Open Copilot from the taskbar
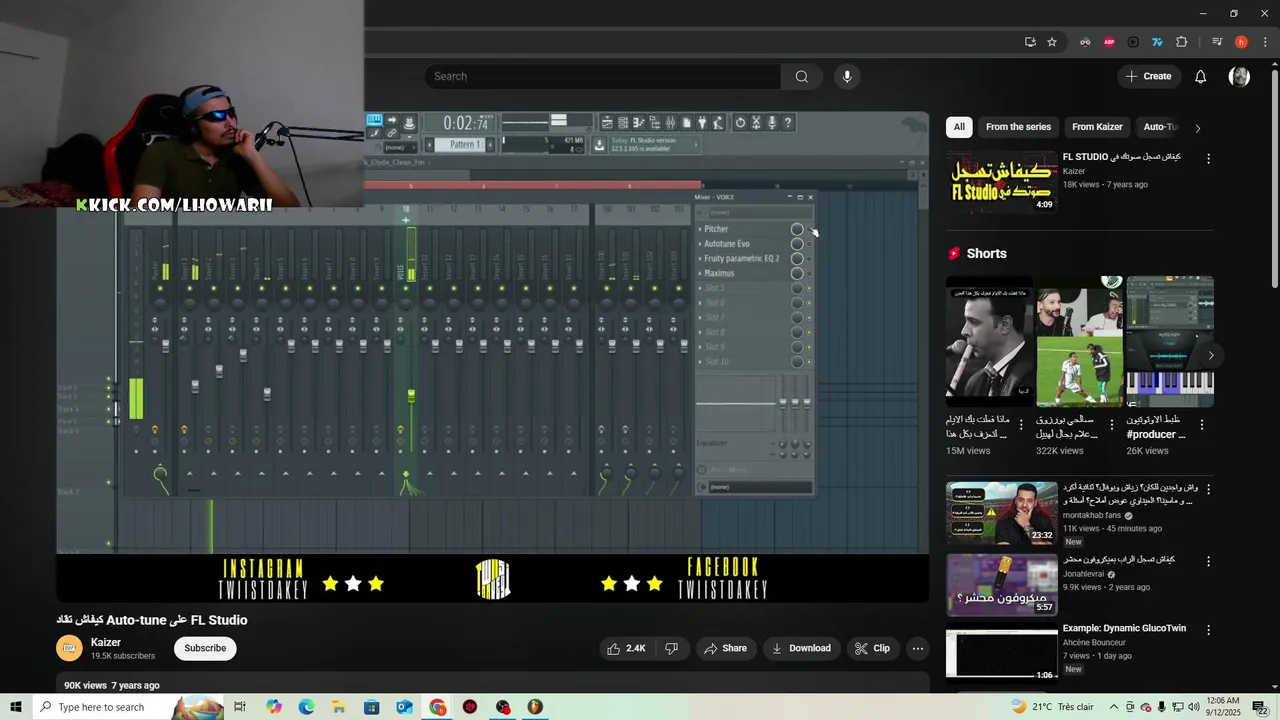The image size is (1280, 720). pyautogui.click(x=274, y=707)
